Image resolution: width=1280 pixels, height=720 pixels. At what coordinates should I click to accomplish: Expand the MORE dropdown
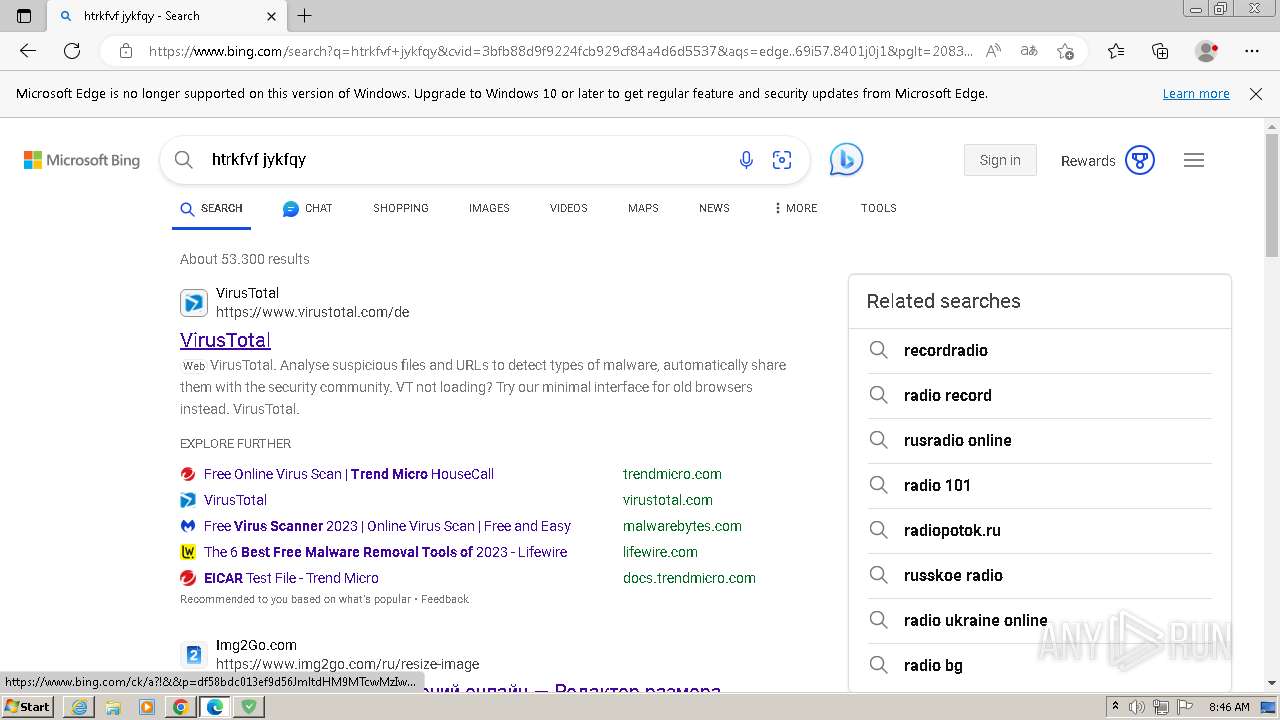795,208
